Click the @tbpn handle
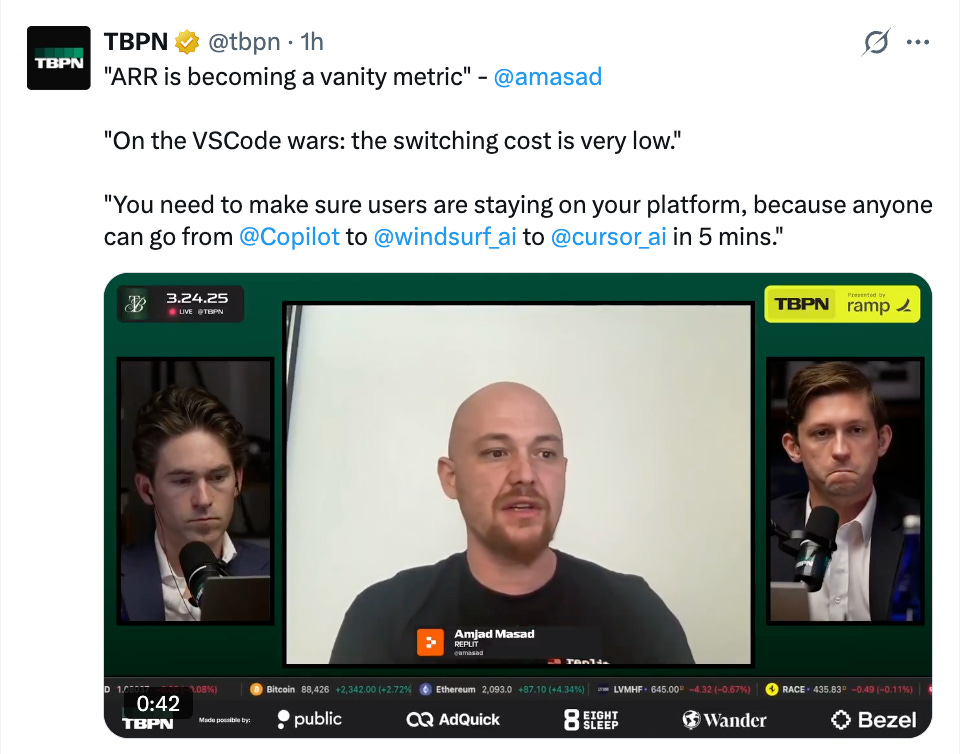The width and height of the screenshot is (964, 754). 244,42
